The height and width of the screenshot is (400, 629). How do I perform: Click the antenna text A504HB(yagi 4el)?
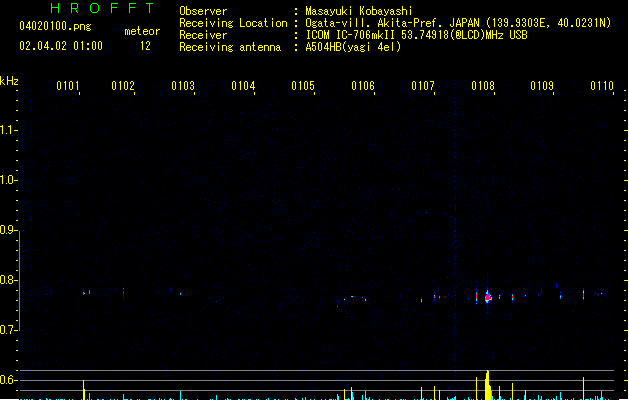(x=353, y=47)
